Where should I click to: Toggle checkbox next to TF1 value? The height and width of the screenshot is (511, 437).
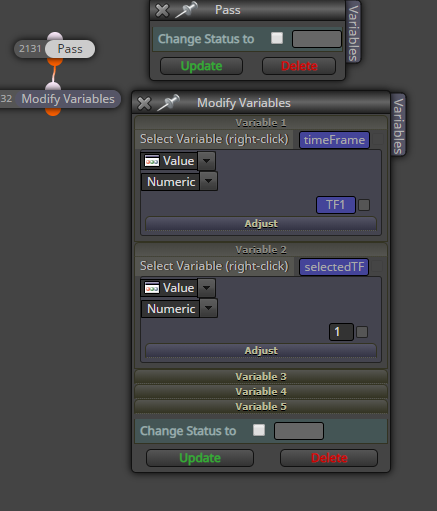pyautogui.click(x=364, y=205)
